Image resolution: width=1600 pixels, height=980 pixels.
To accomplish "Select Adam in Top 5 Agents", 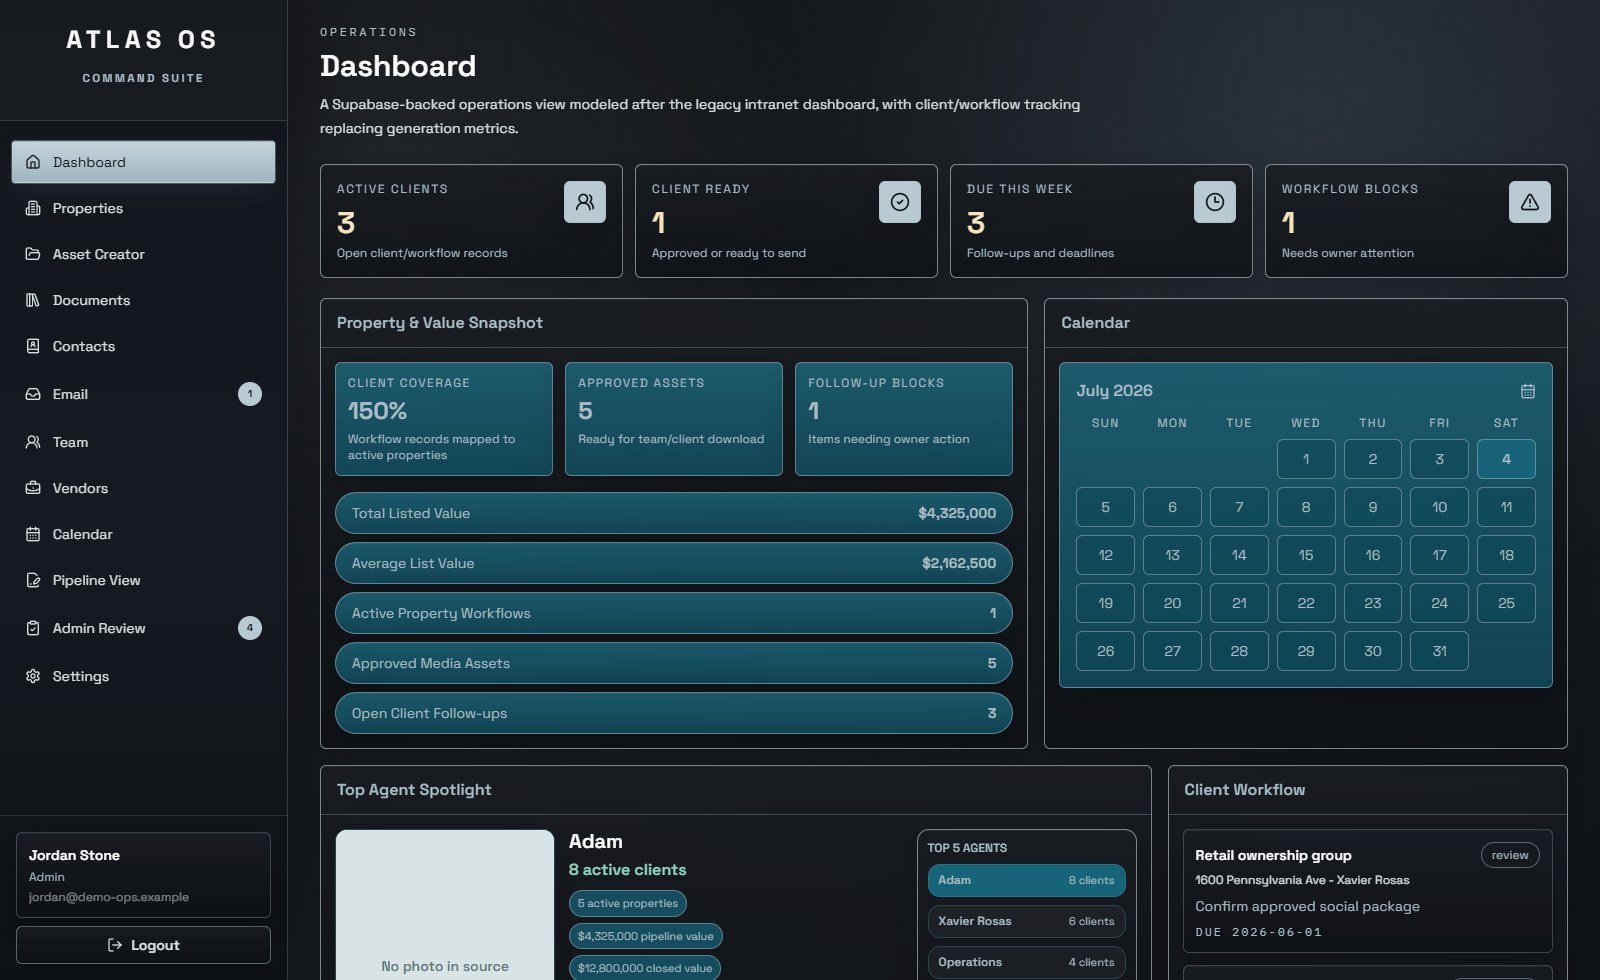I will (1026, 880).
